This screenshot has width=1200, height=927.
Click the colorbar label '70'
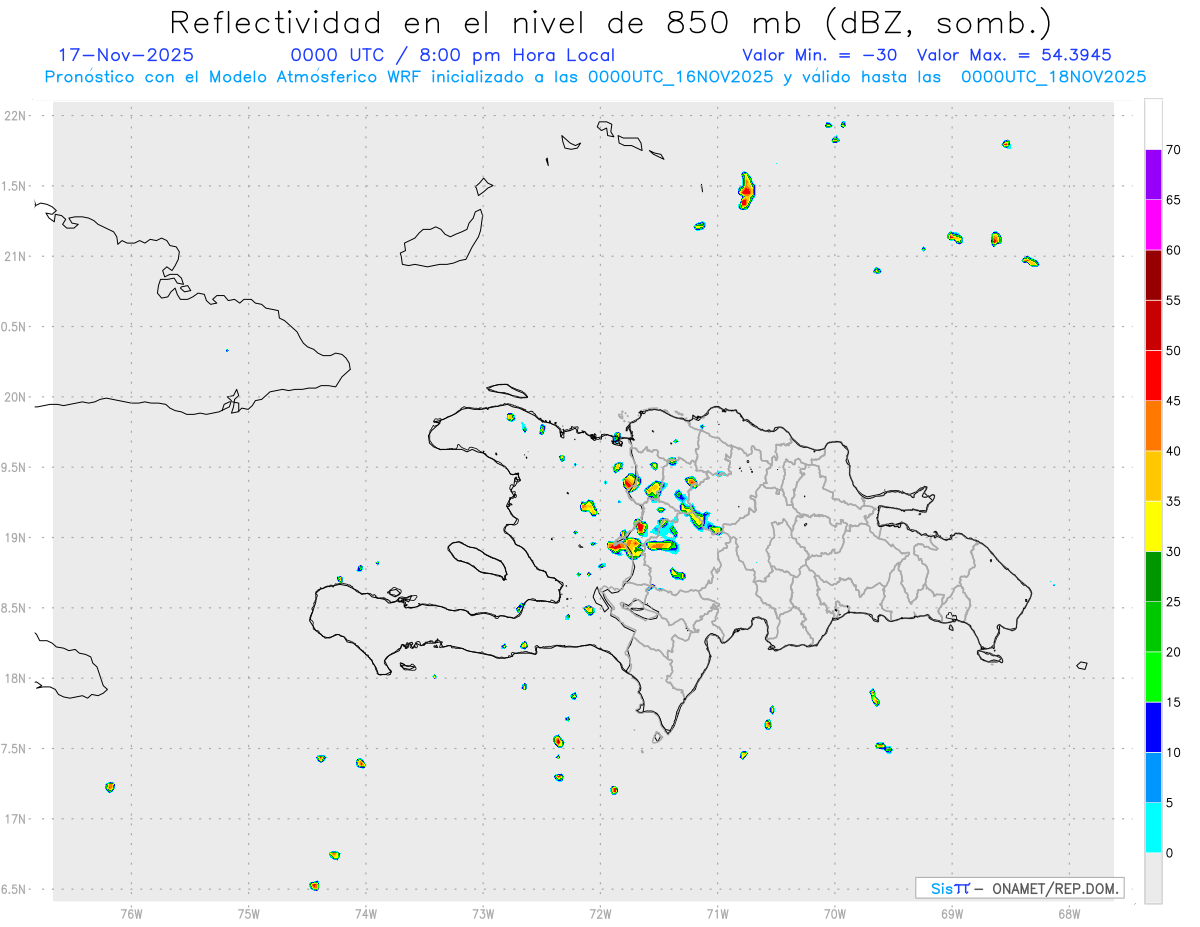1174,150
